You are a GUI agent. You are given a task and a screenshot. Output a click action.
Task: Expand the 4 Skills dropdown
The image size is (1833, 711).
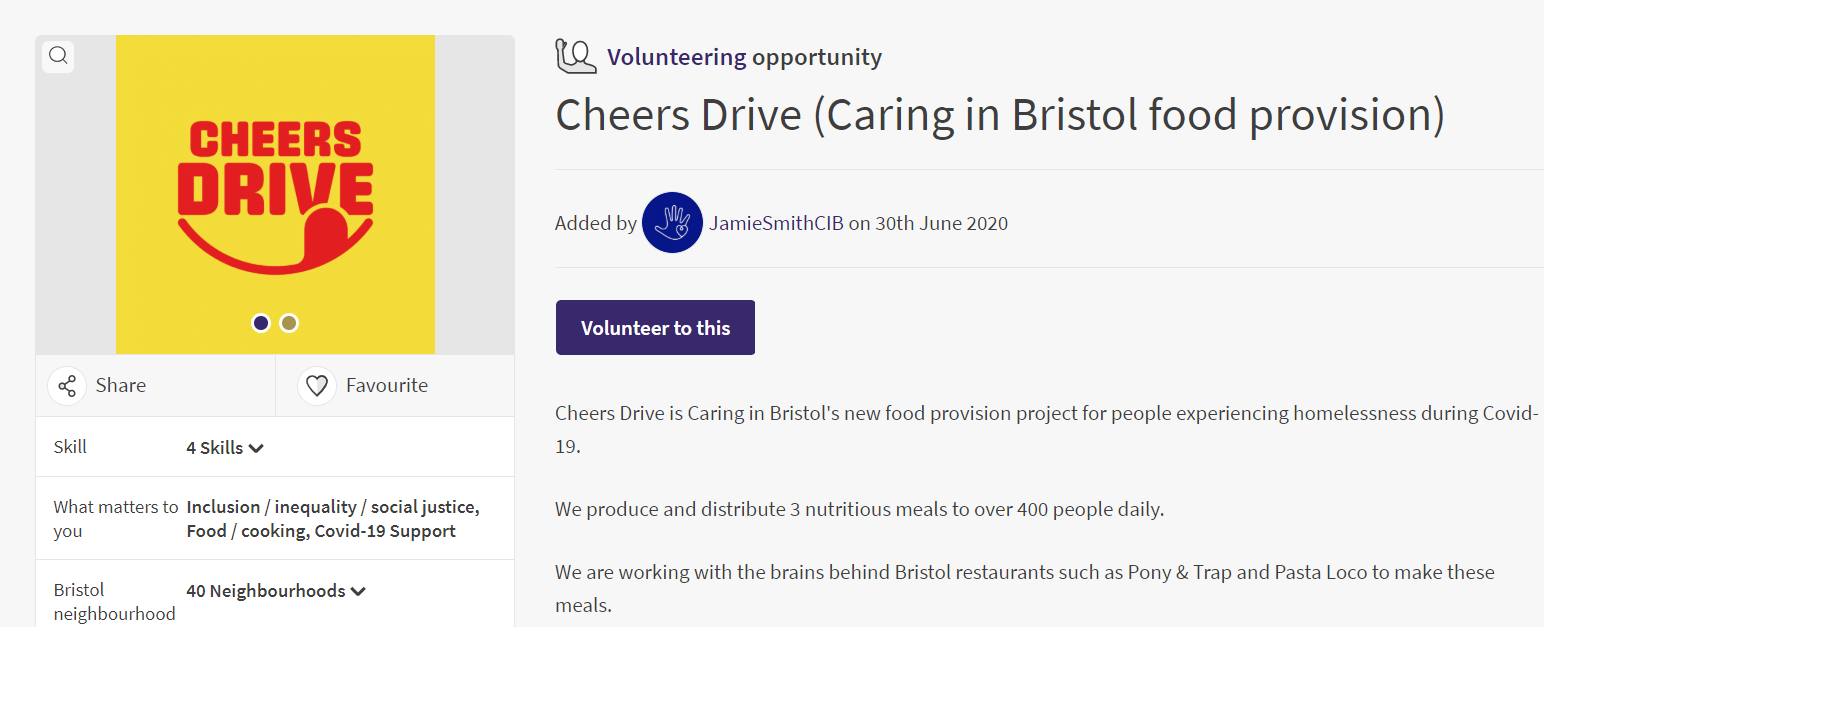click(x=225, y=448)
